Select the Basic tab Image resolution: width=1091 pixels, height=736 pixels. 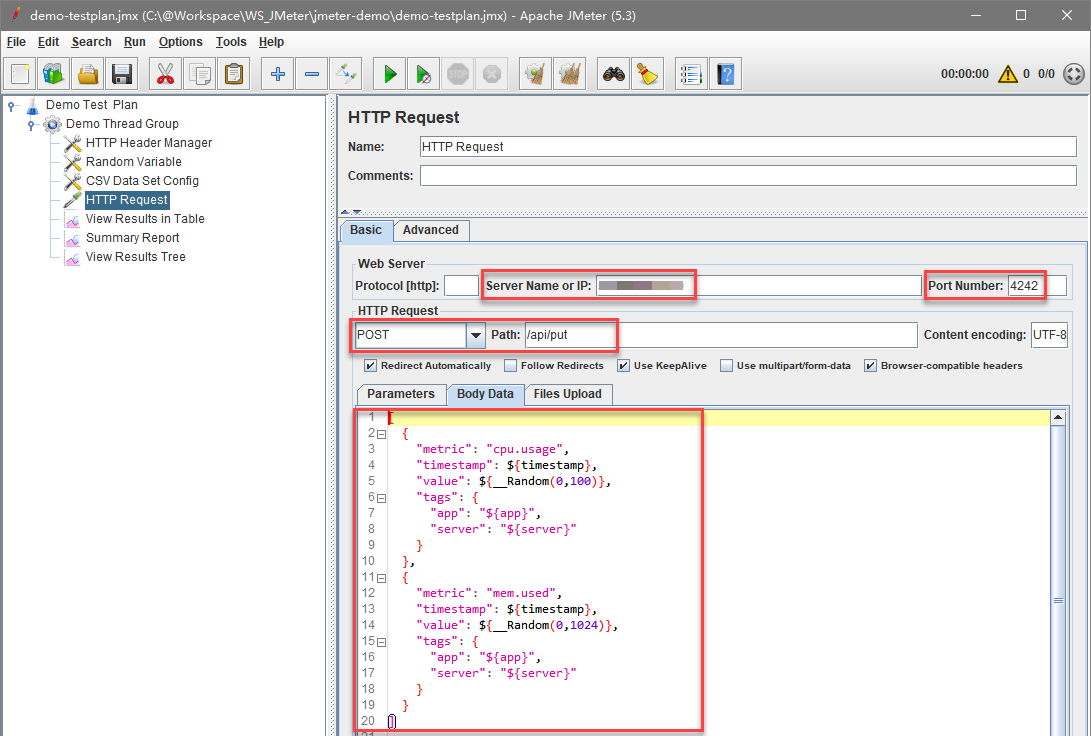(x=366, y=230)
